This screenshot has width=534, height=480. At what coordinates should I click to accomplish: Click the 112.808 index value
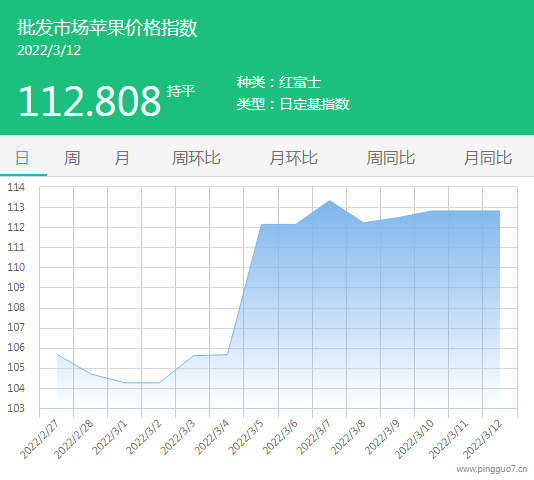90,101
